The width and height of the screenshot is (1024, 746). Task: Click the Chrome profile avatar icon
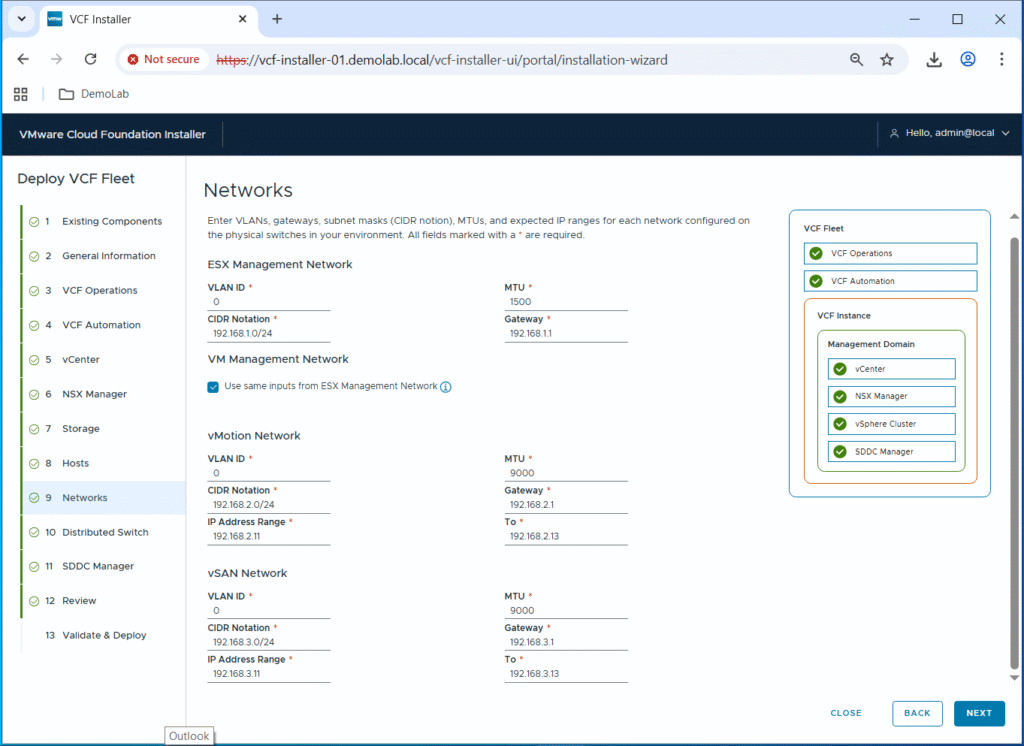click(967, 60)
